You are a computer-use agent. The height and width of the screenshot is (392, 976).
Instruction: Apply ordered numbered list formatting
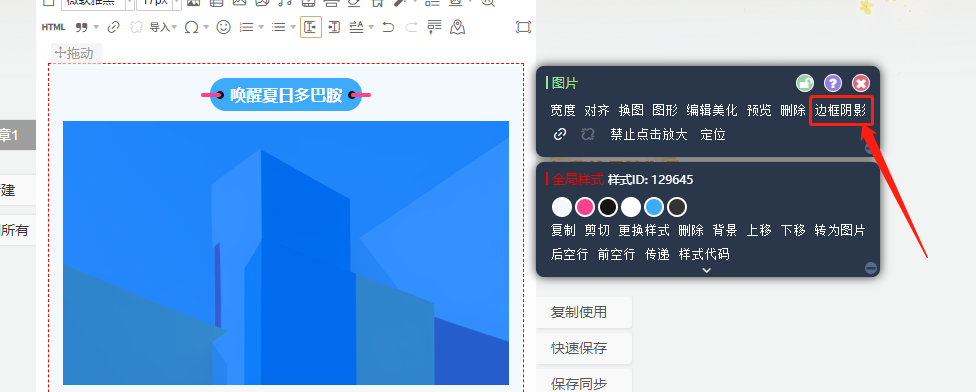coord(247,27)
